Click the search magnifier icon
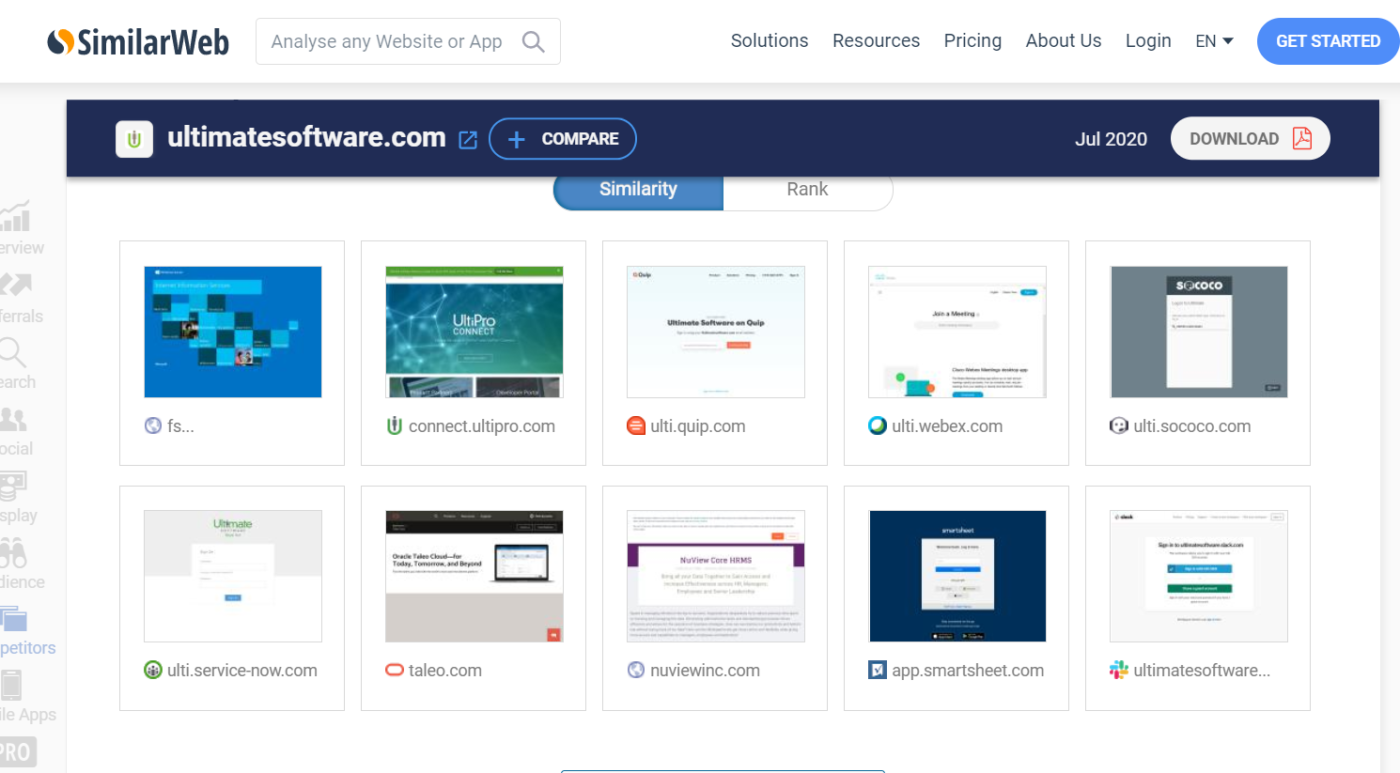This screenshot has height=773, width=1400. (533, 42)
